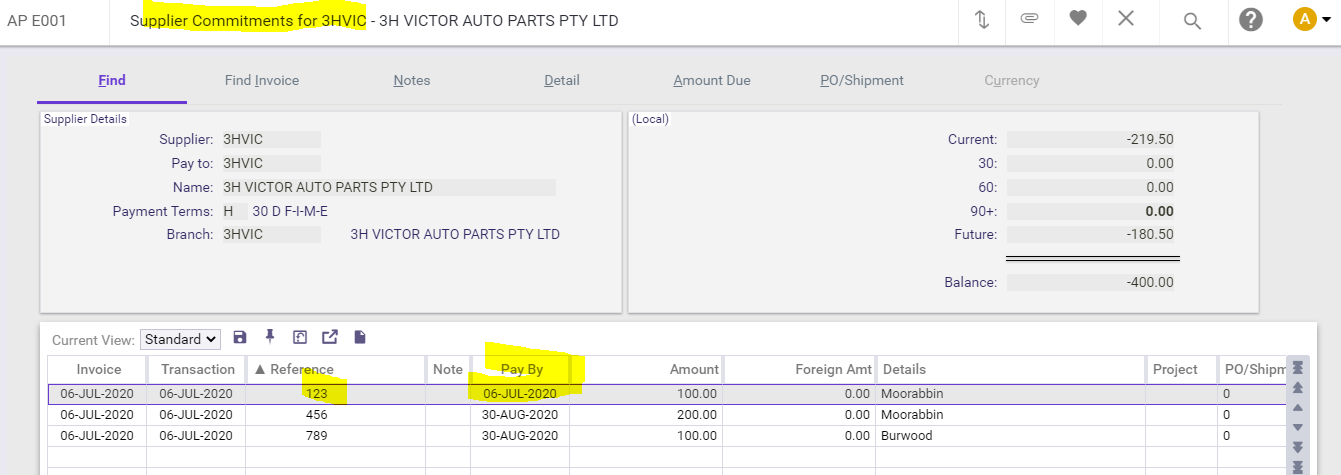1341x475 pixels.
Task: Sort by the Invoice column header
Action: 97,369
